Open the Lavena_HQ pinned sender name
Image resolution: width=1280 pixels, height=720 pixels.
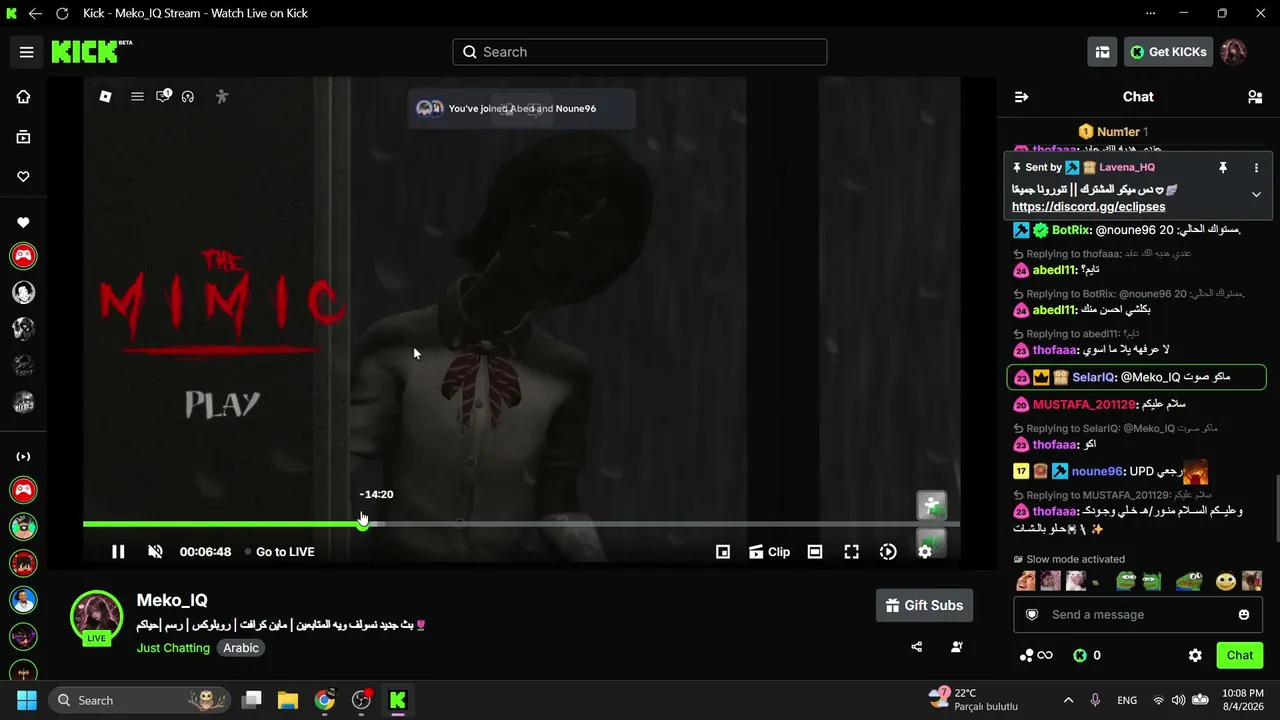1127,168
